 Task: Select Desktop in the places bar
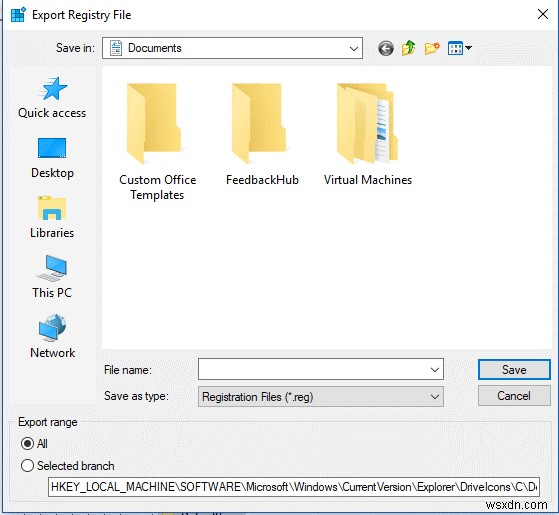[52, 158]
